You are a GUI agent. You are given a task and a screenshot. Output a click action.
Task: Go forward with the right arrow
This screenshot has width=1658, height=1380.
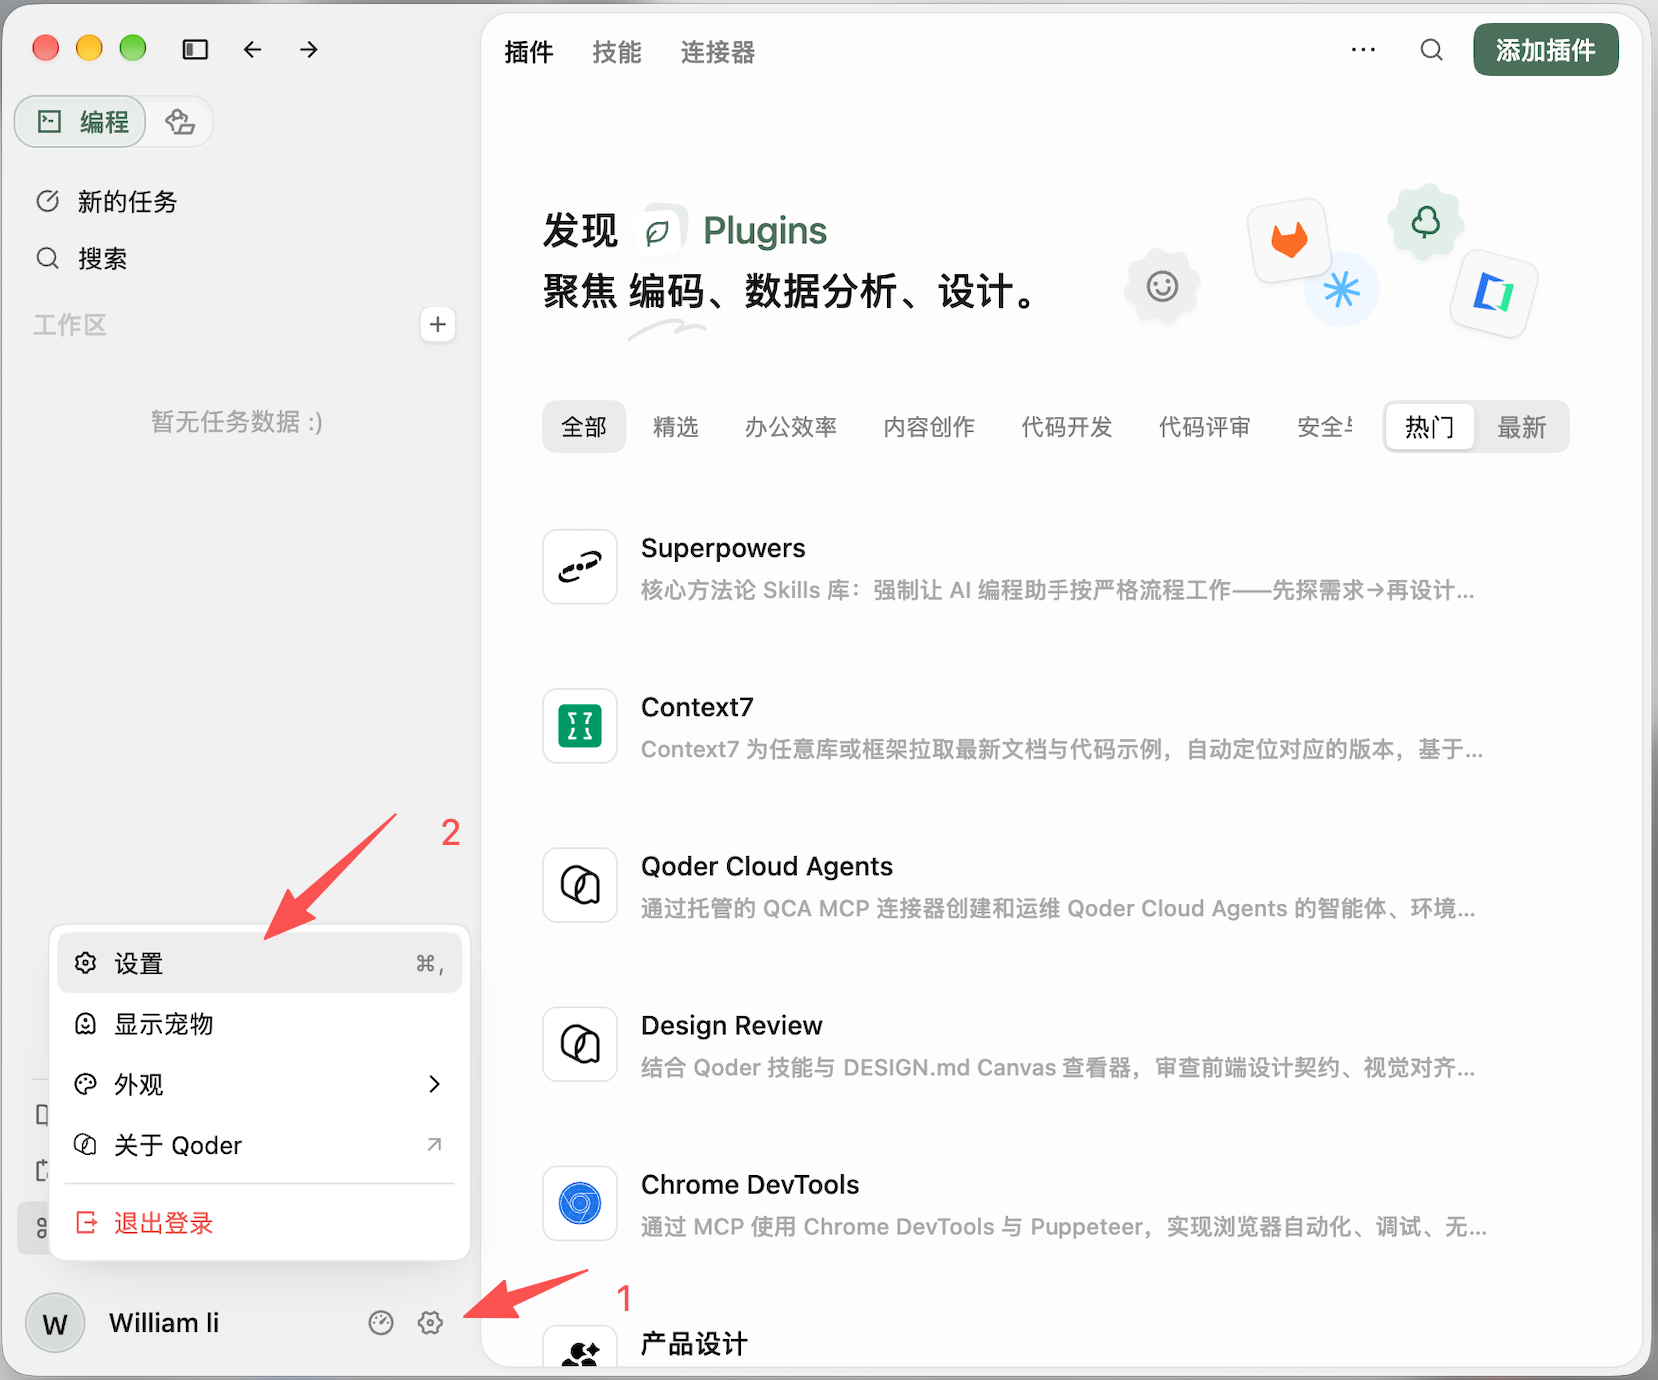(x=309, y=49)
